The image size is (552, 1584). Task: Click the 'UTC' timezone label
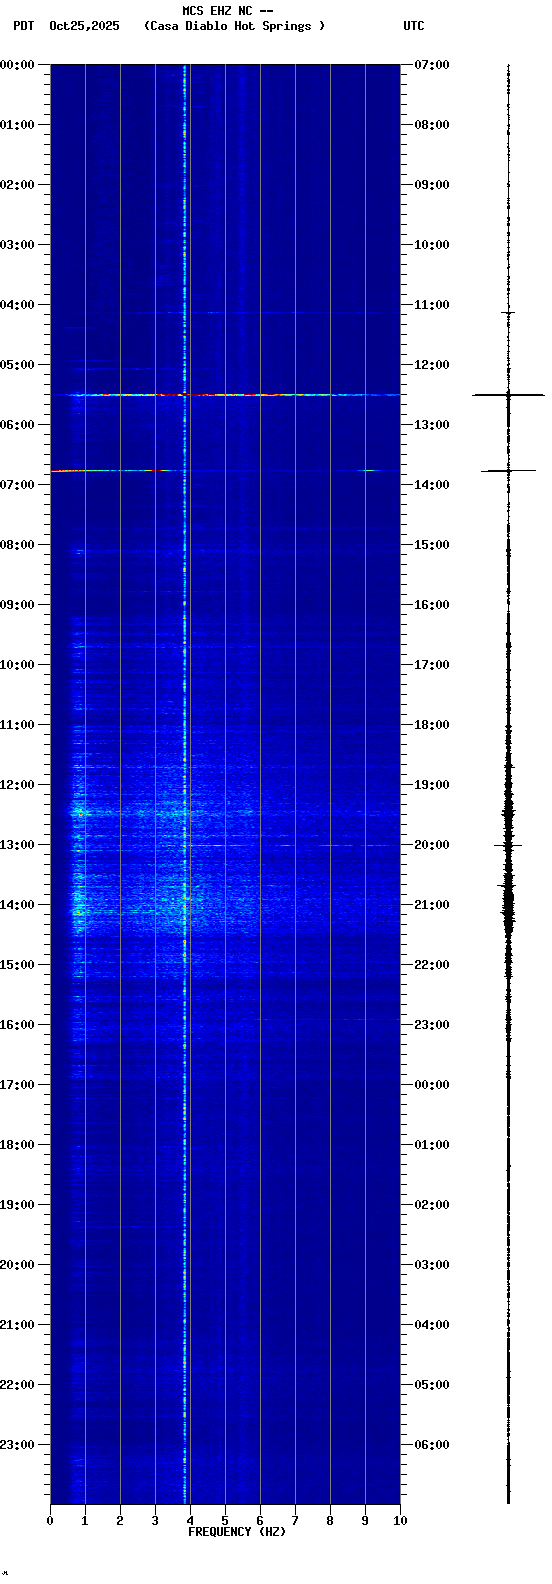414,26
